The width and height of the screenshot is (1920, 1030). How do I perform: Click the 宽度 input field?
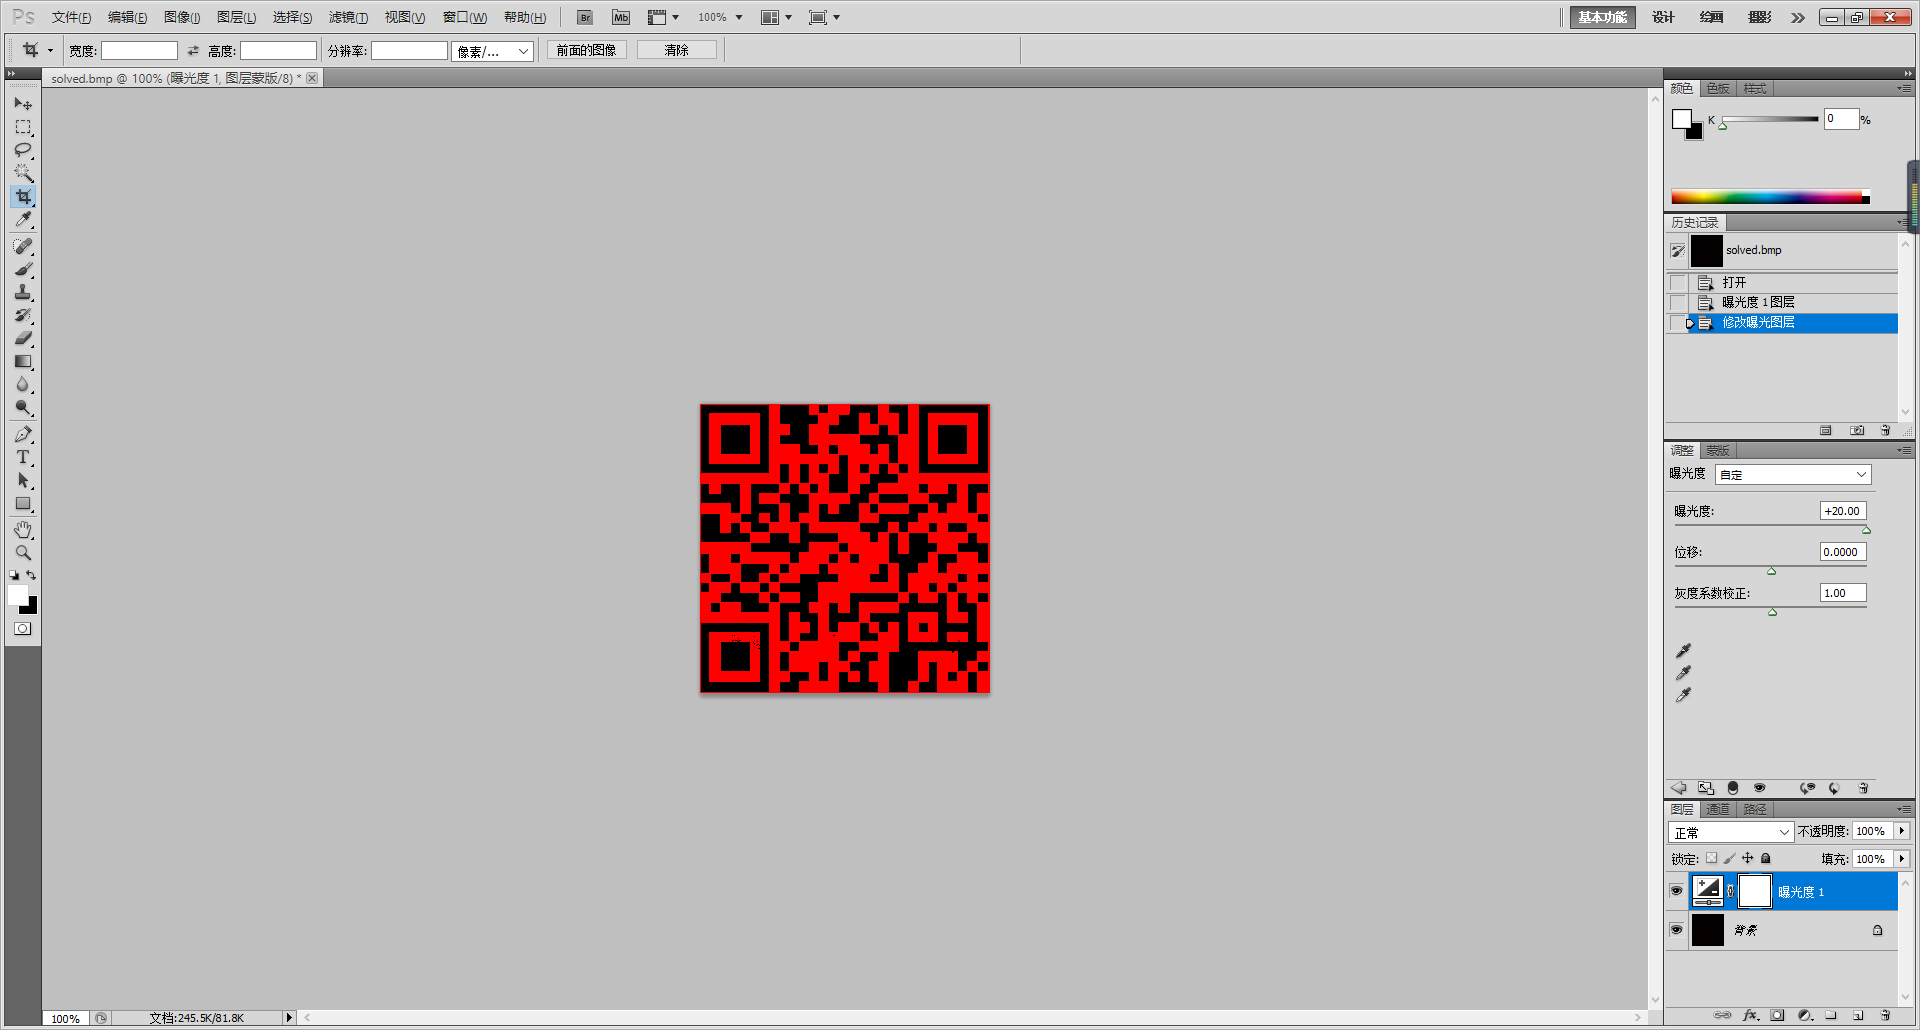coord(139,51)
